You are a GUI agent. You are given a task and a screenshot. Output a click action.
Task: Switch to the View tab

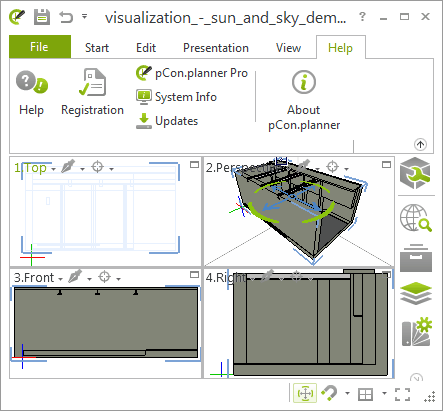point(288,48)
